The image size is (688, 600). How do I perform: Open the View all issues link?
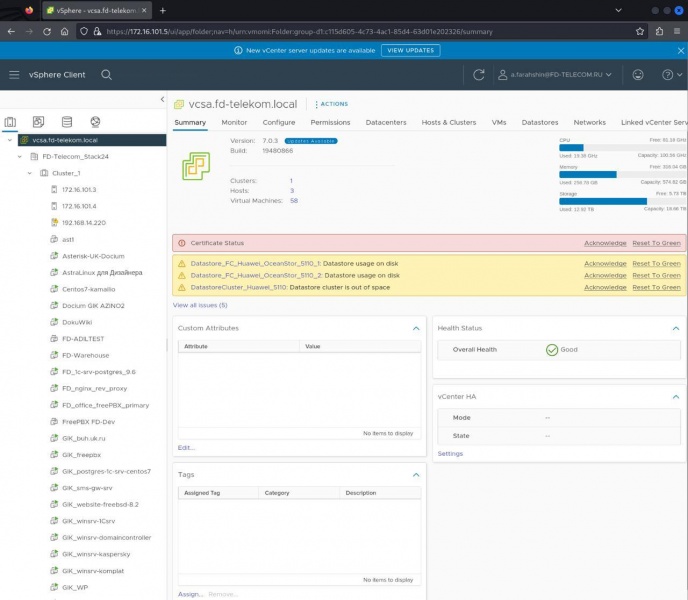point(200,305)
